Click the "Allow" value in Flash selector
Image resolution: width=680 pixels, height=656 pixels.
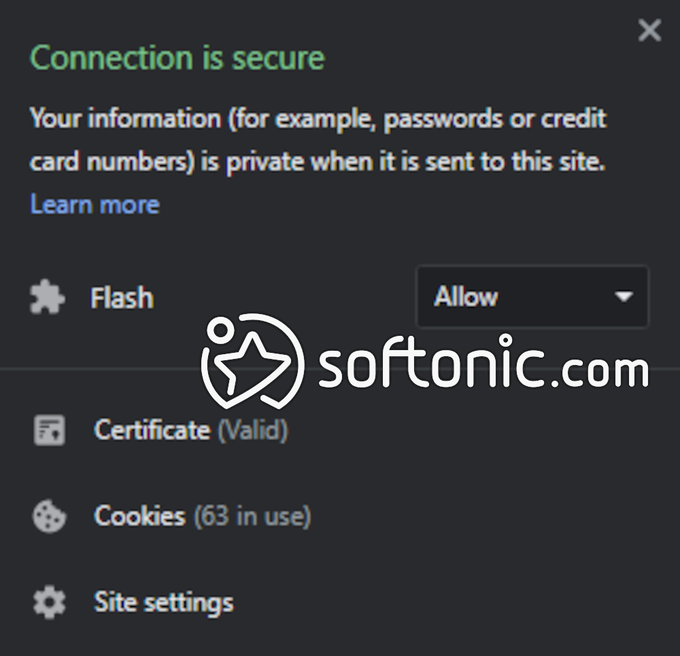click(x=466, y=297)
